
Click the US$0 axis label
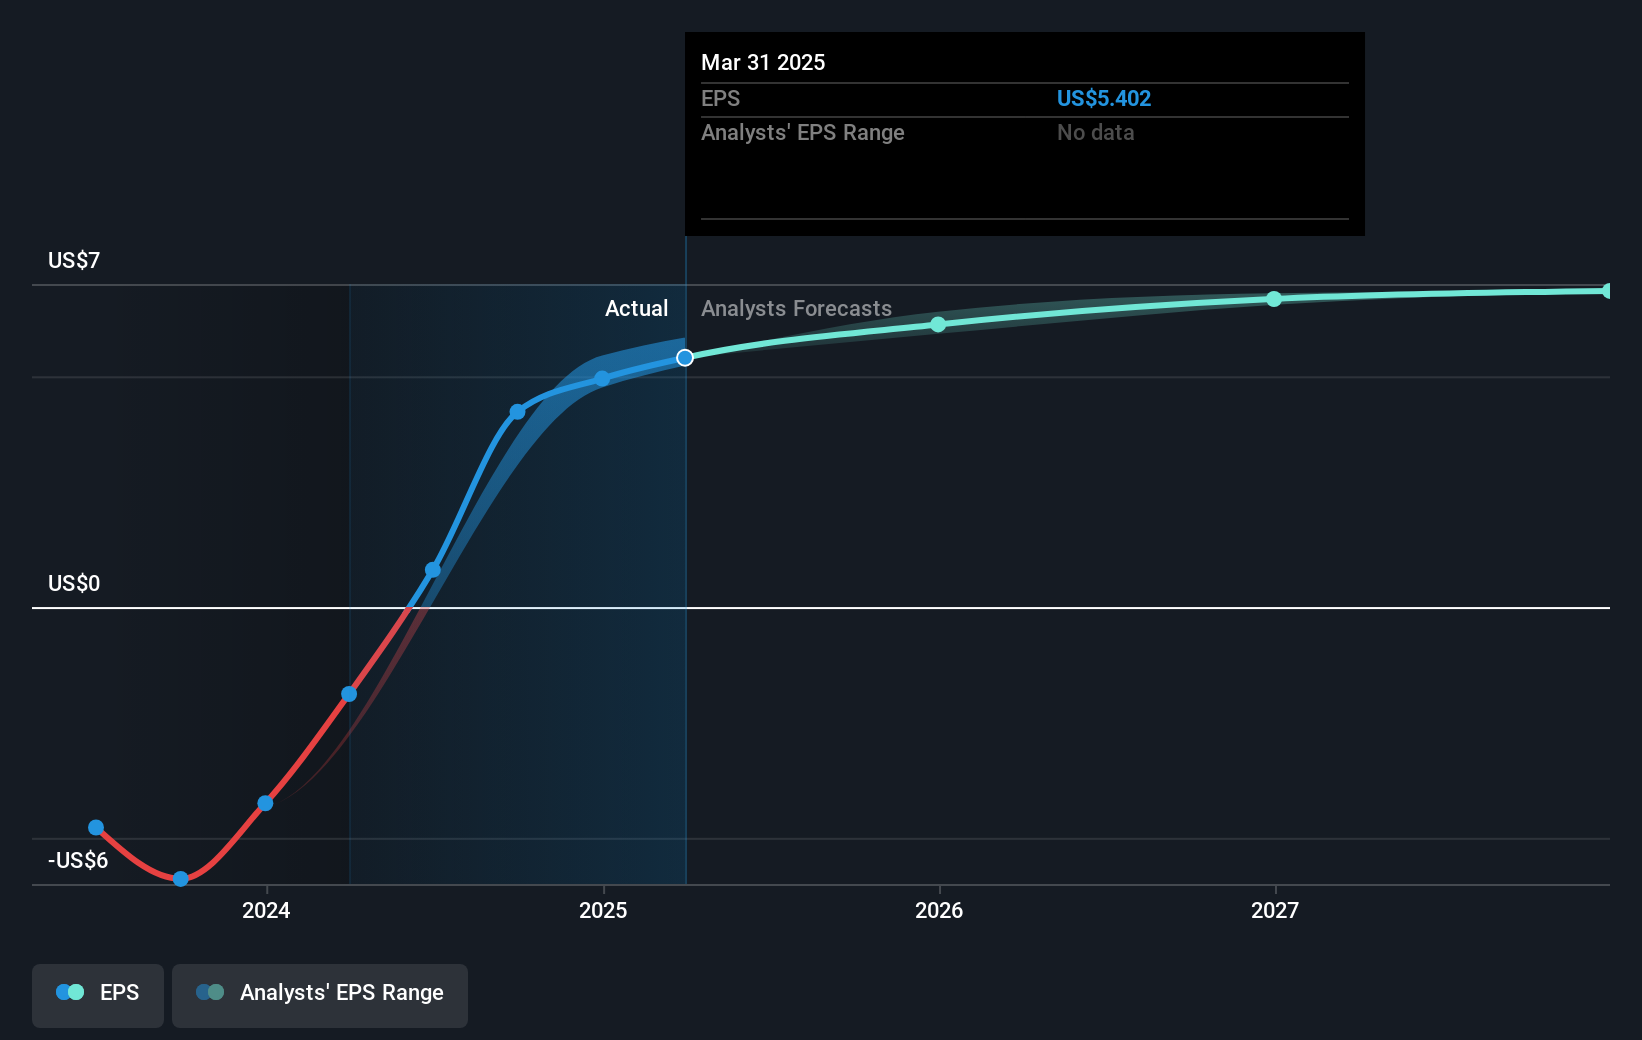[x=74, y=583]
